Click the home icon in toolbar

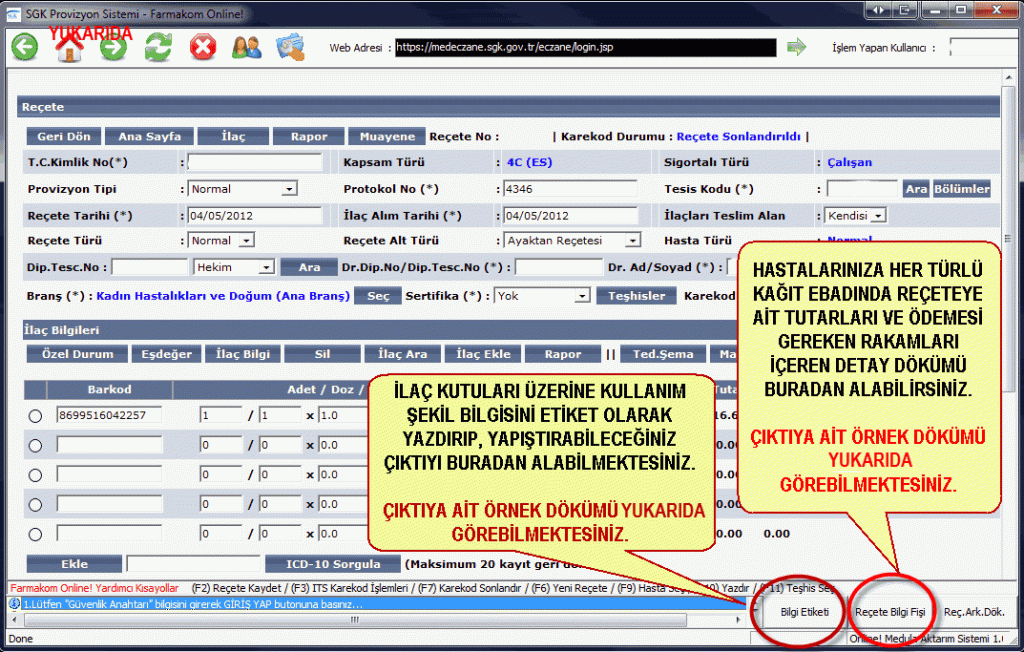(69, 47)
